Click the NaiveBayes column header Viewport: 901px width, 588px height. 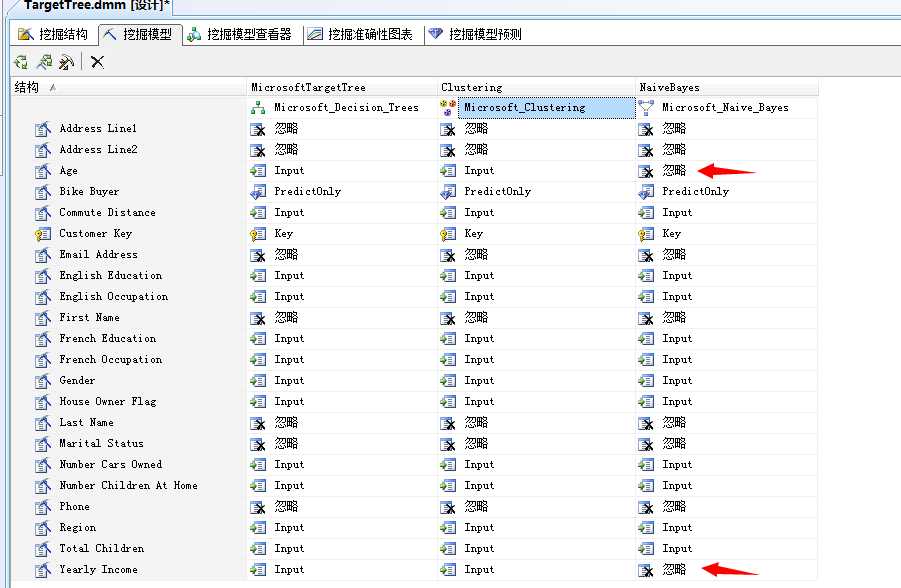pyautogui.click(x=727, y=87)
